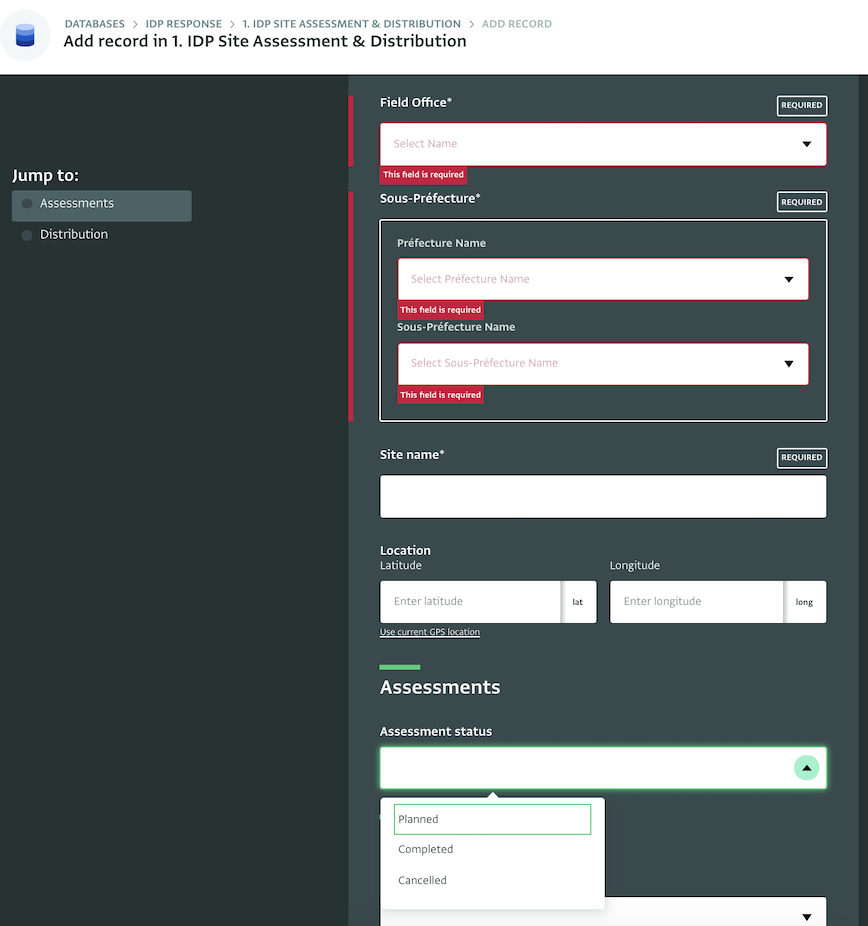Open the Field Office Select Name dropdown

603,144
